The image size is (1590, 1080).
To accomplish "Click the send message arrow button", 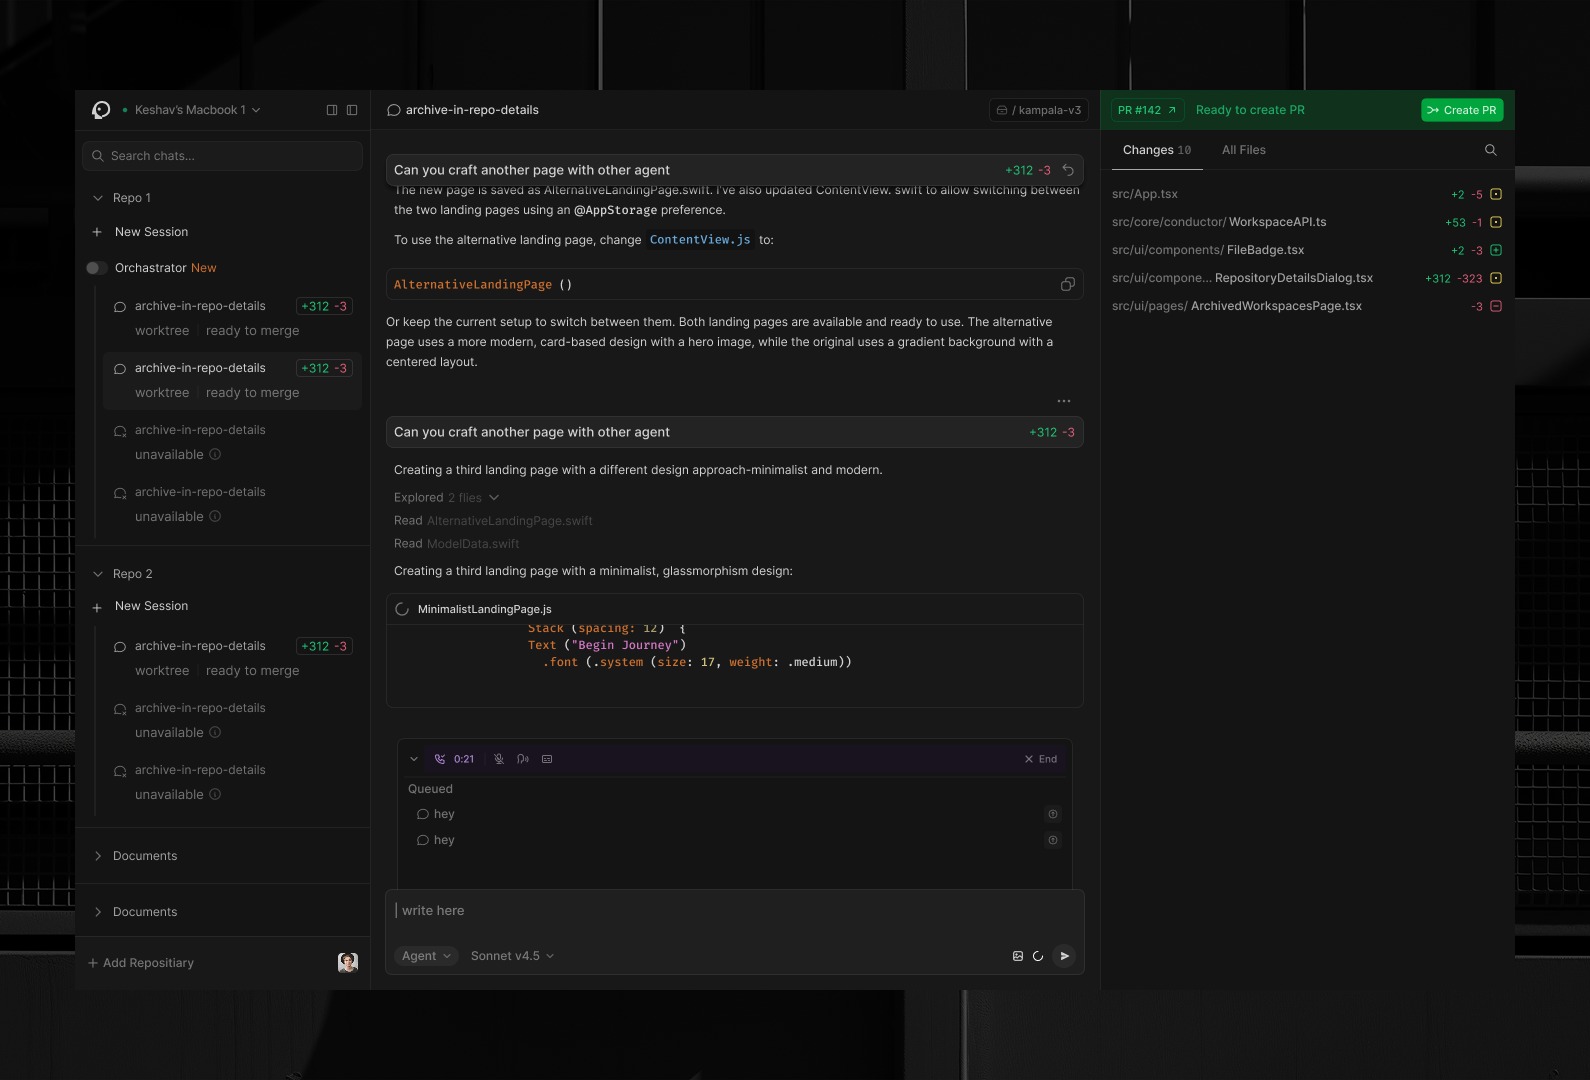I will coord(1065,956).
